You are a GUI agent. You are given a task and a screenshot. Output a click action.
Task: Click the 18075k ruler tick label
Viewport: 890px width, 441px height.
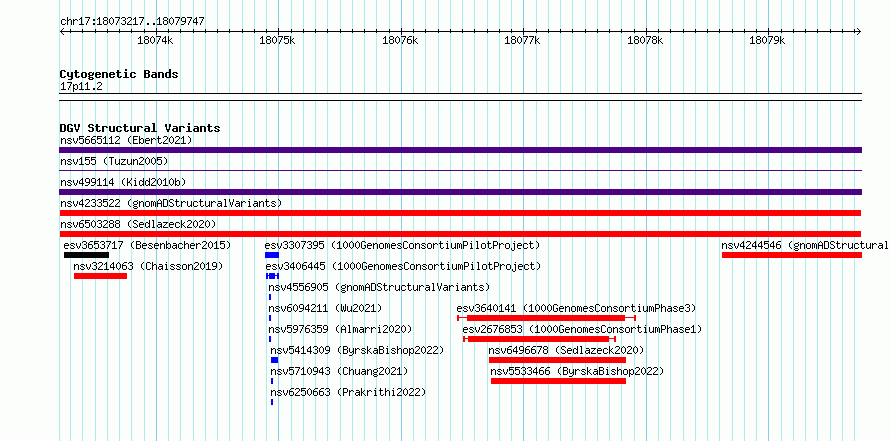pyautogui.click(x=278, y=40)
